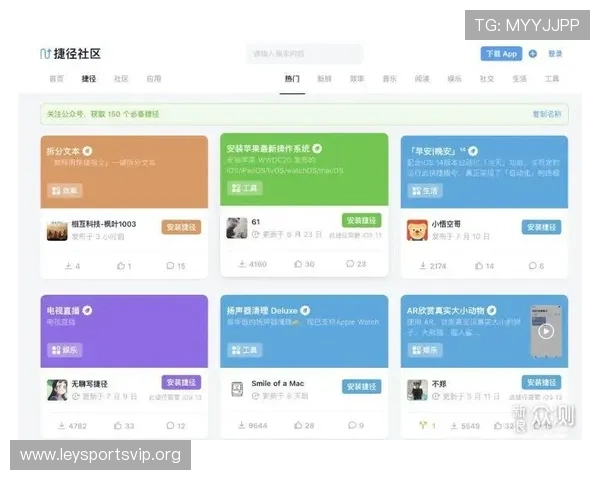This screenshot has height=480, width=600.
Task: Open the 扬声器清理 Deluxe card title
Action: pos(262,310)
